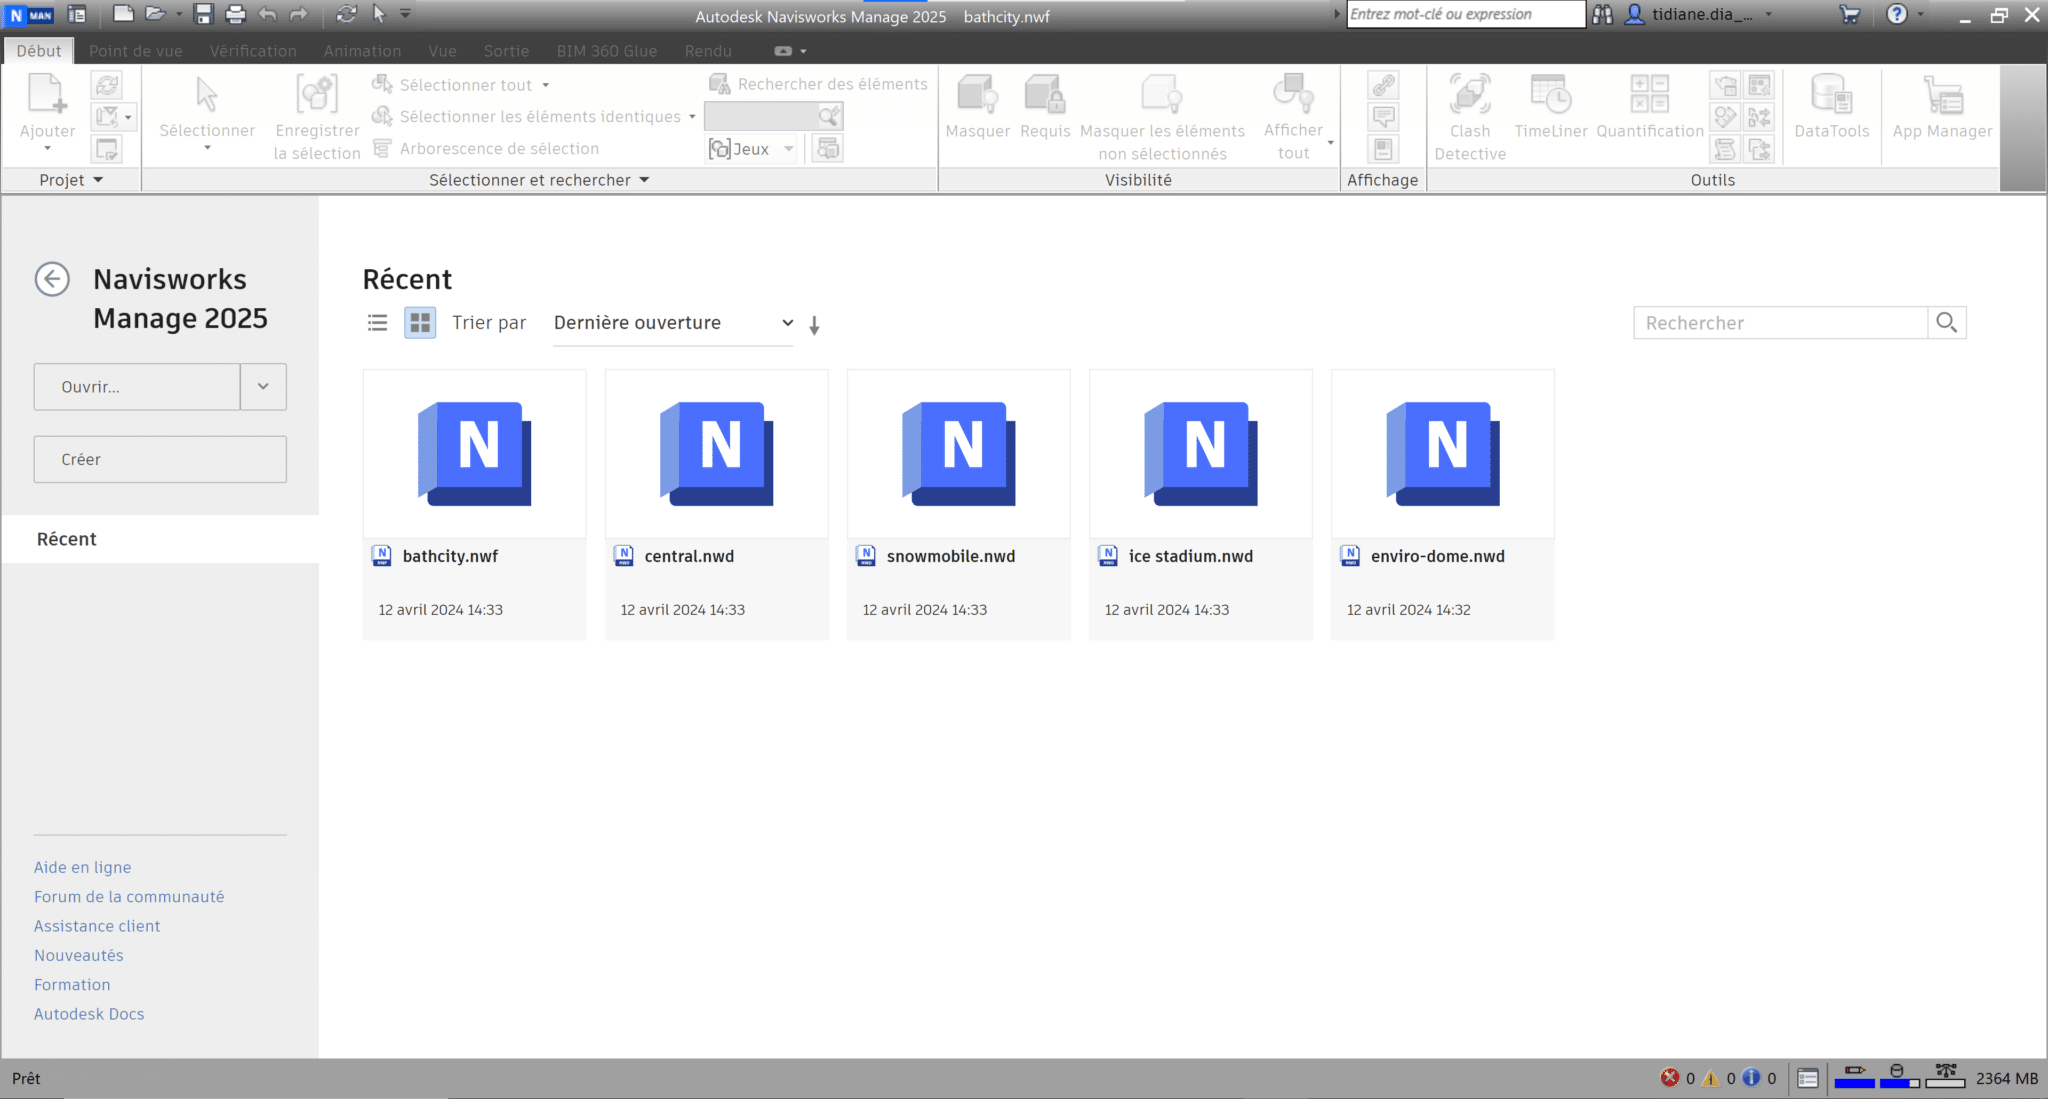Launch the TimeLiner tool

coord(1550,107)
